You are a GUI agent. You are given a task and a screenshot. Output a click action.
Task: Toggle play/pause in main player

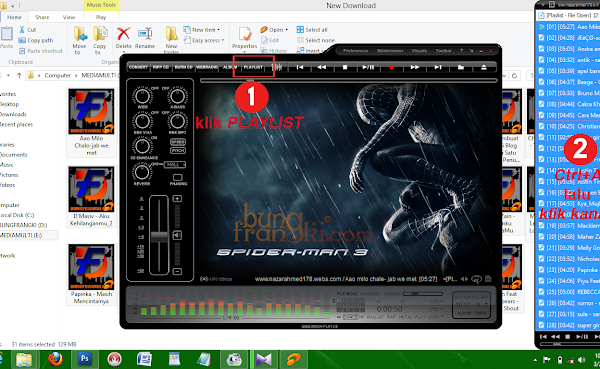[x=368, y=67]
